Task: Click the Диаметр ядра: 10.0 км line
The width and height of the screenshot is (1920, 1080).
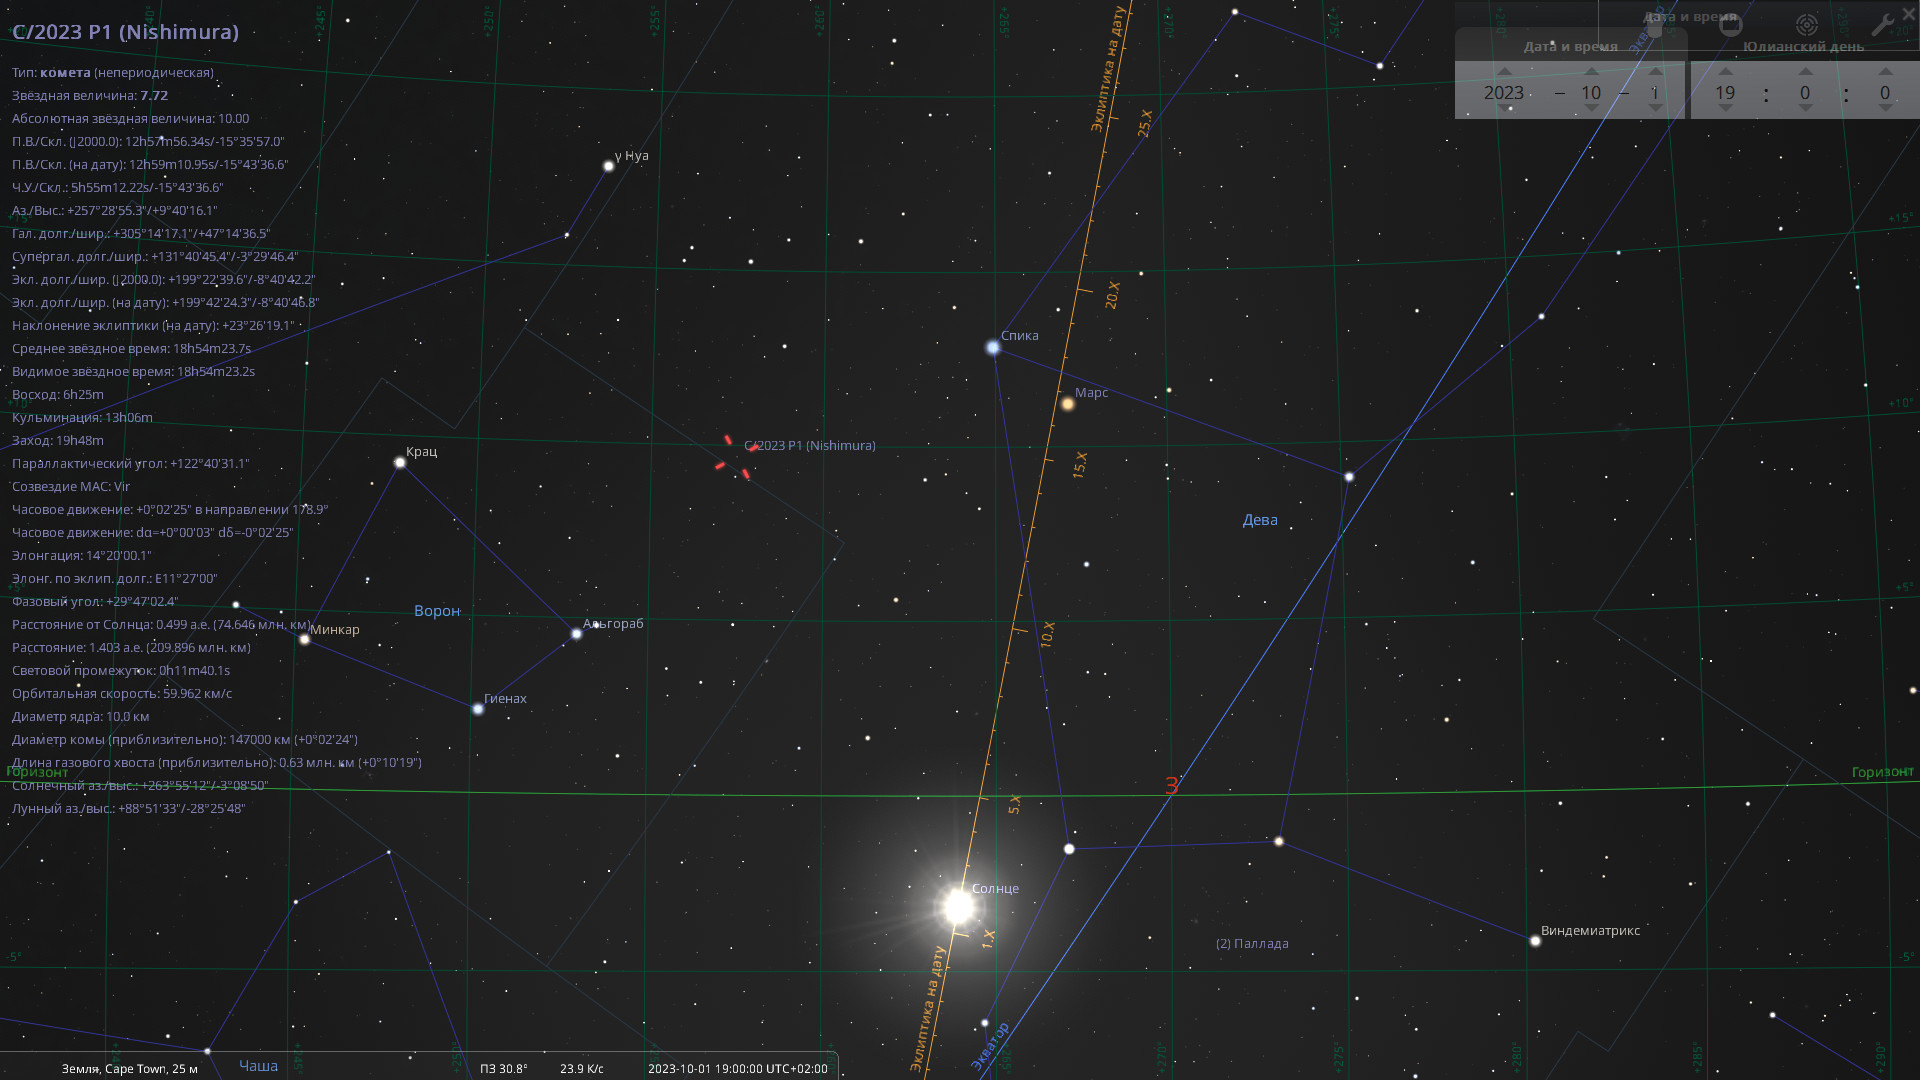Action: click(x=81, y=717)
